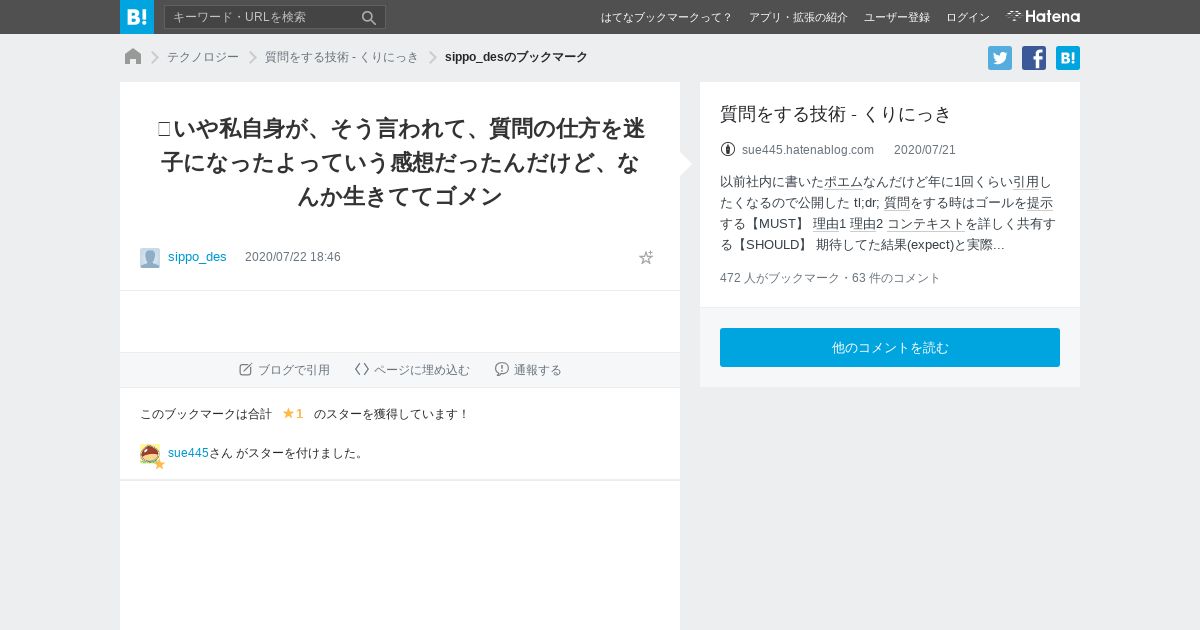Open sue445 user link
Viewport: 1200px width, 630px height.
coord(188,453)
